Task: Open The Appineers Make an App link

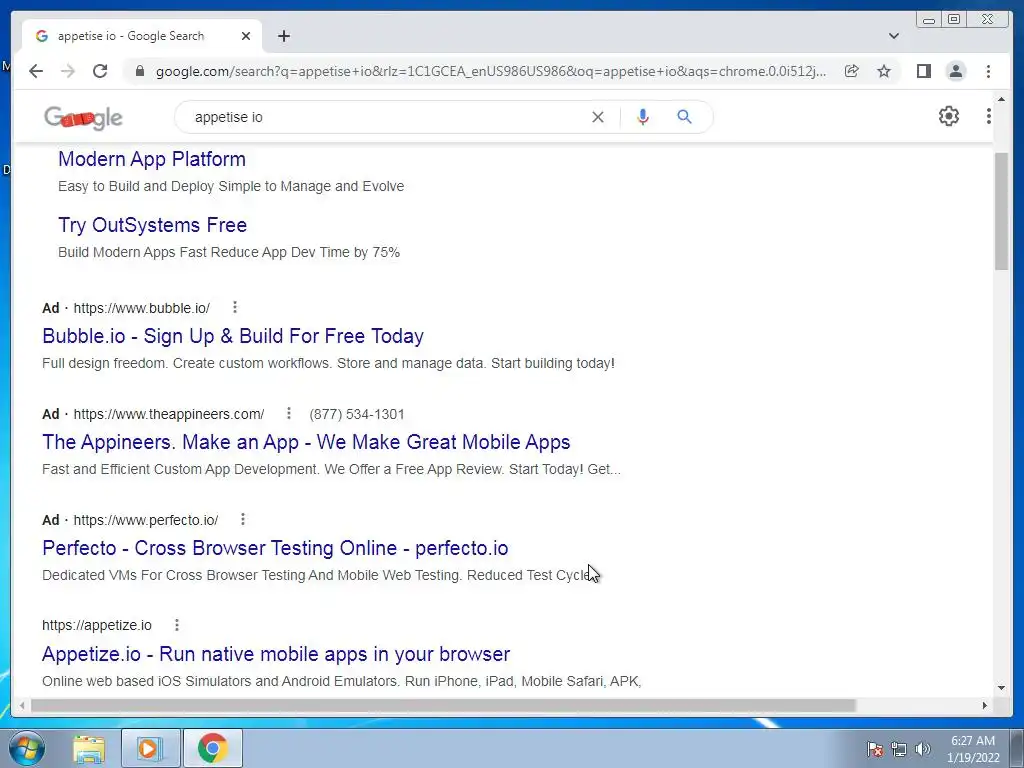Action: click(x=306, y=442)
